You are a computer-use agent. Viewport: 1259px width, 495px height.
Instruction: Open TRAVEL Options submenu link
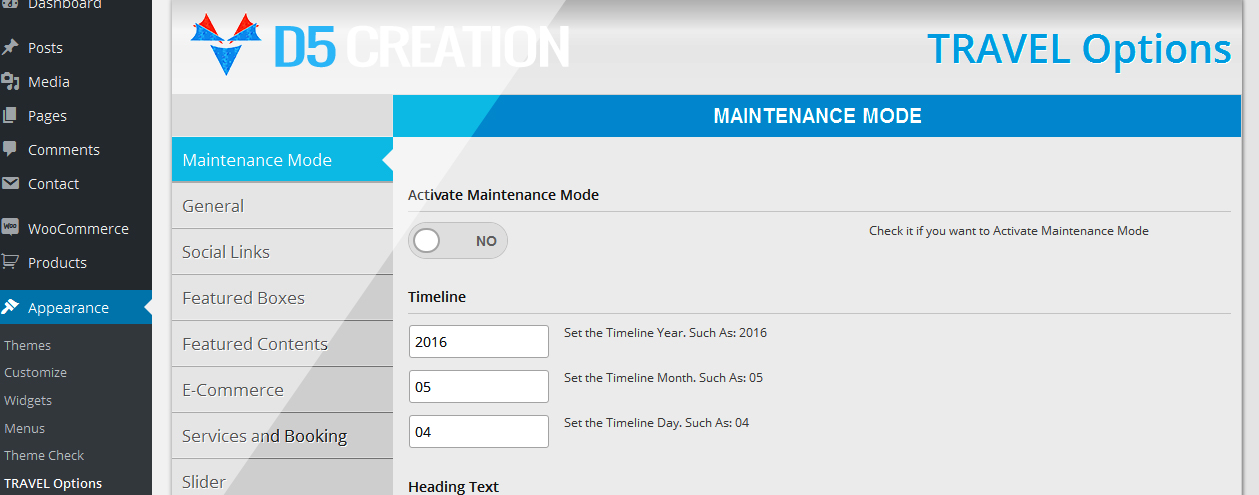pos(53,483)
